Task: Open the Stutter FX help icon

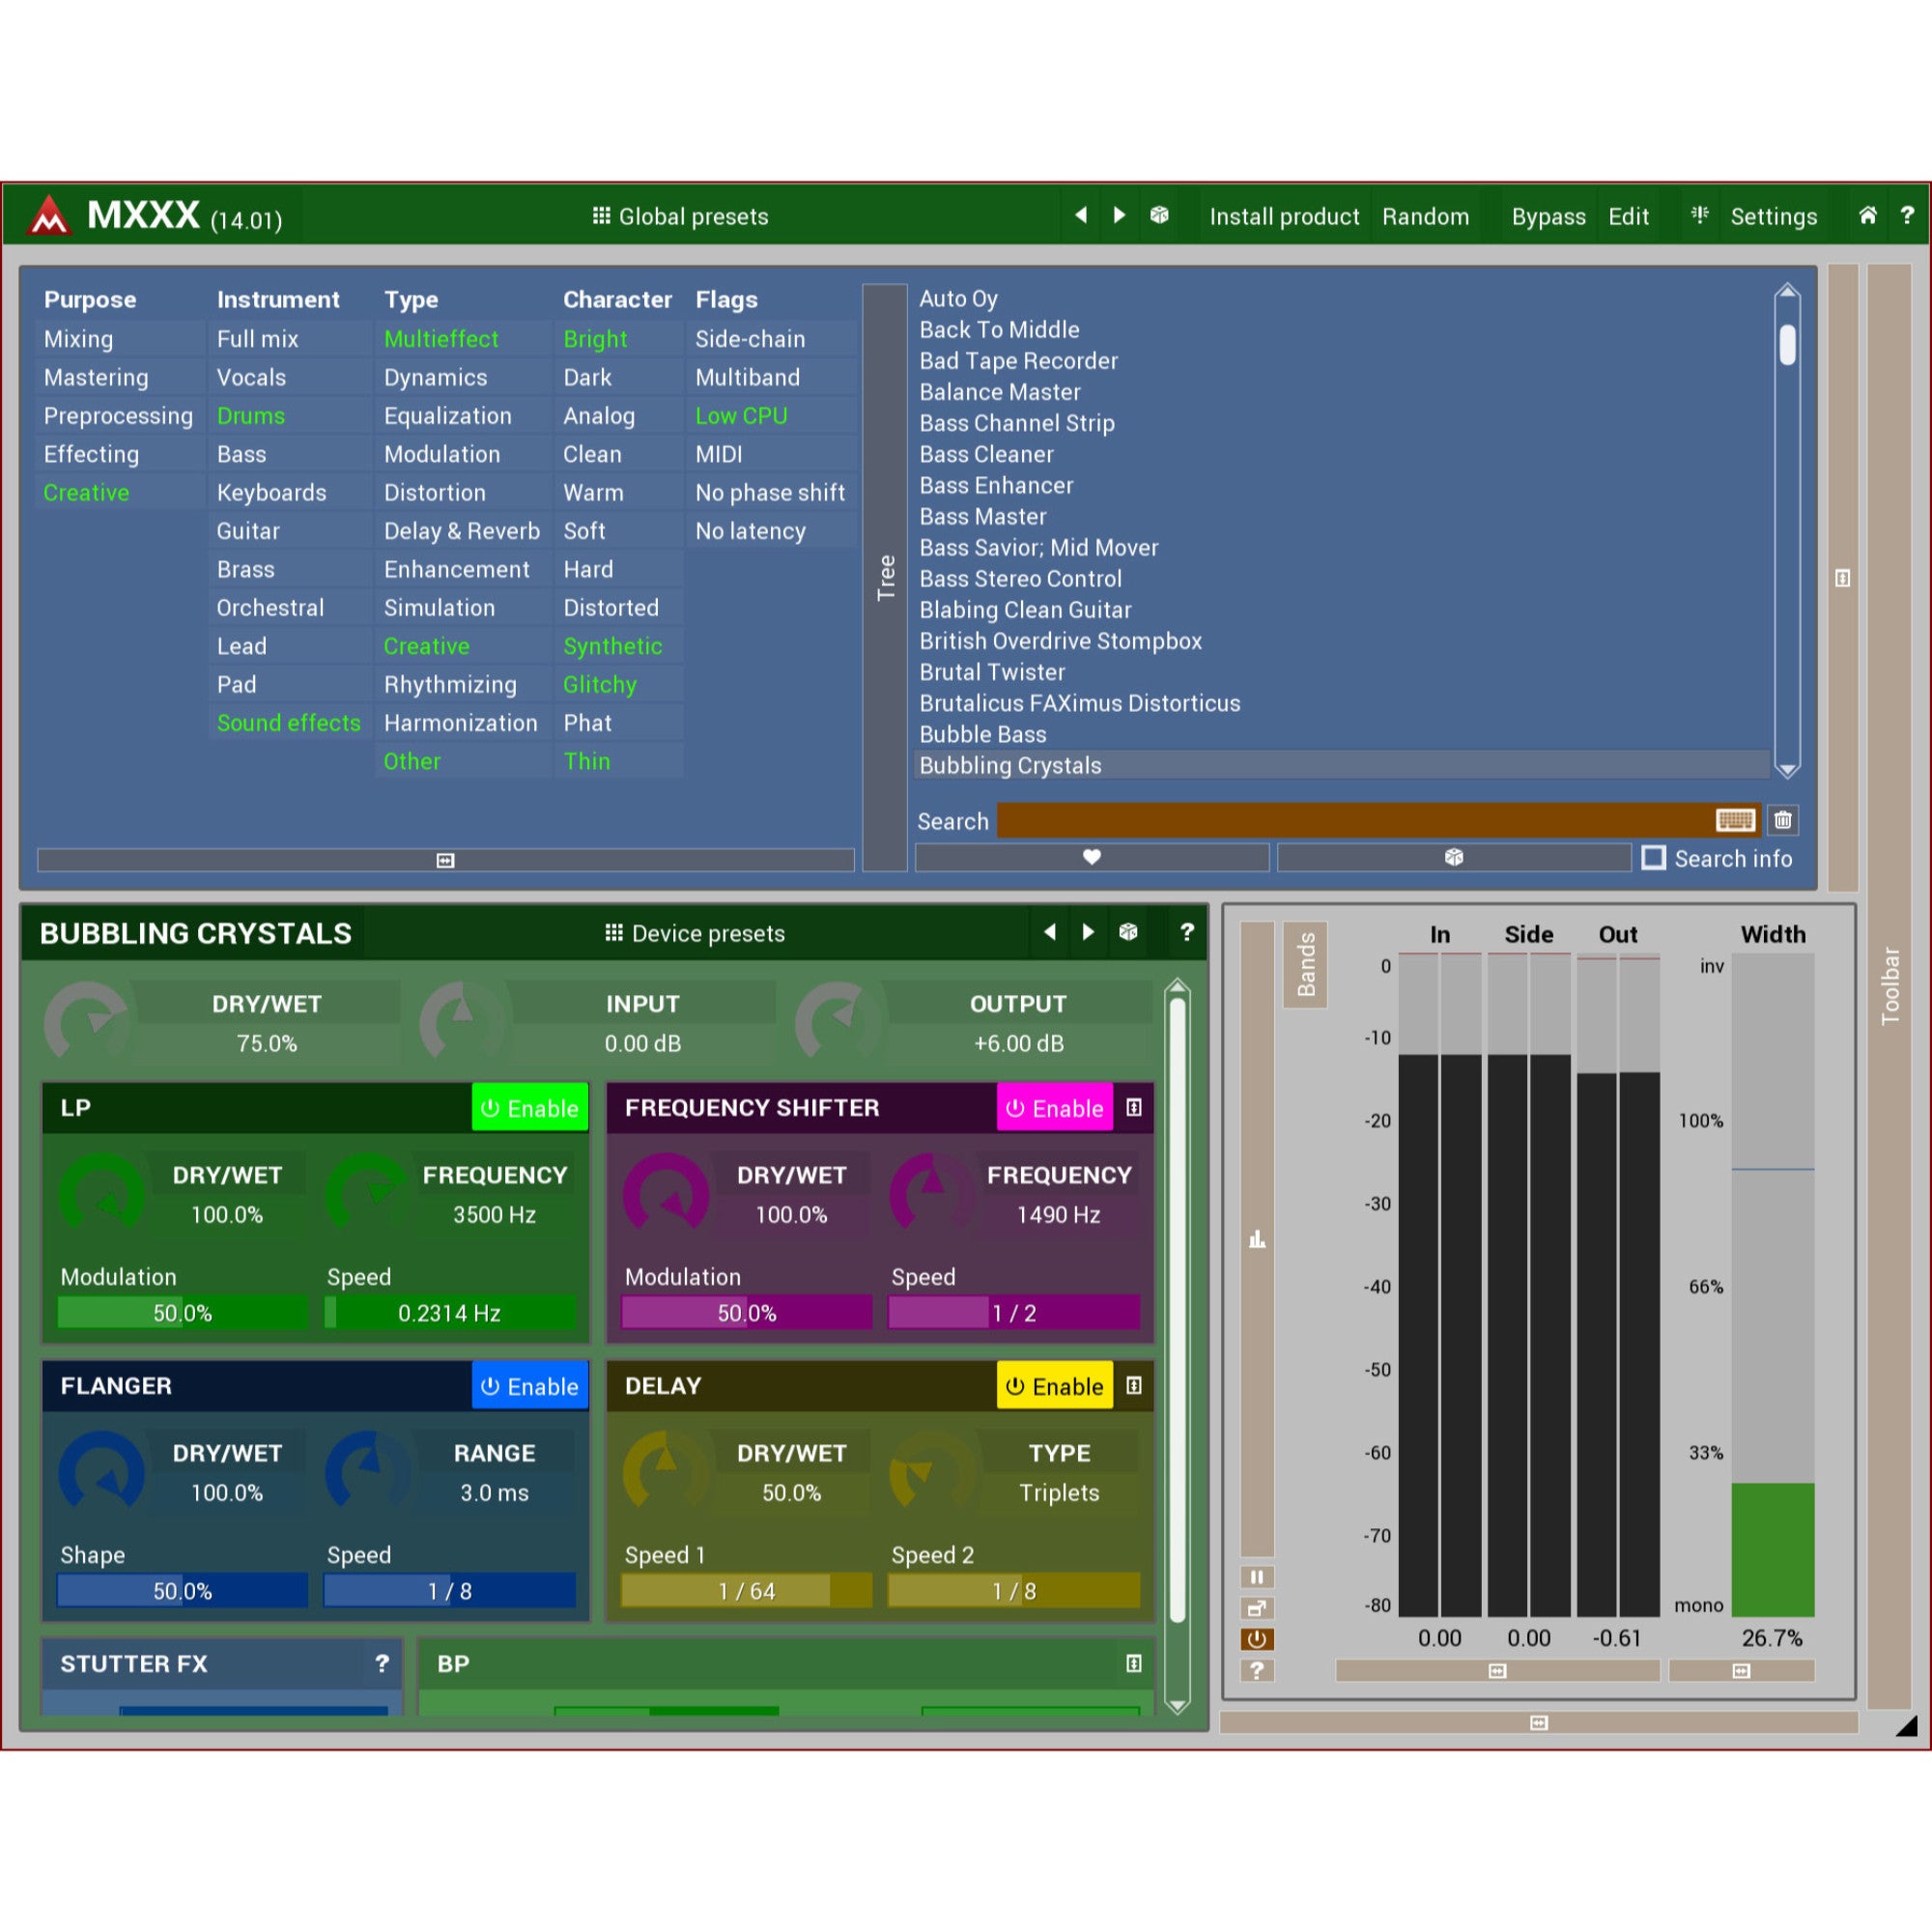Action: 381,1663
